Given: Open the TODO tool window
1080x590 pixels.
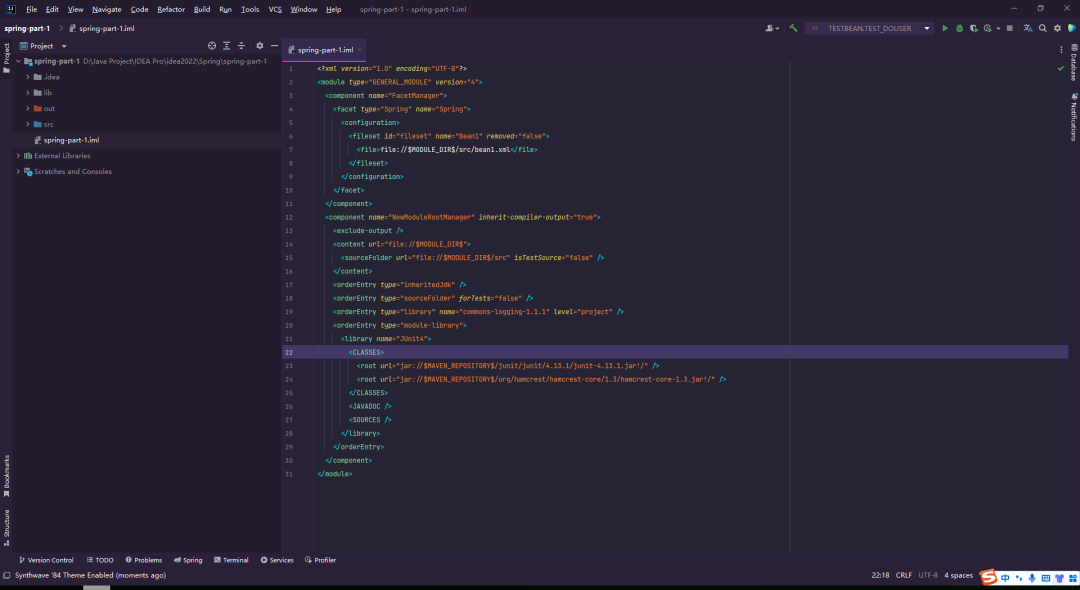Looking at the screenshot, I should click(100, 560).
